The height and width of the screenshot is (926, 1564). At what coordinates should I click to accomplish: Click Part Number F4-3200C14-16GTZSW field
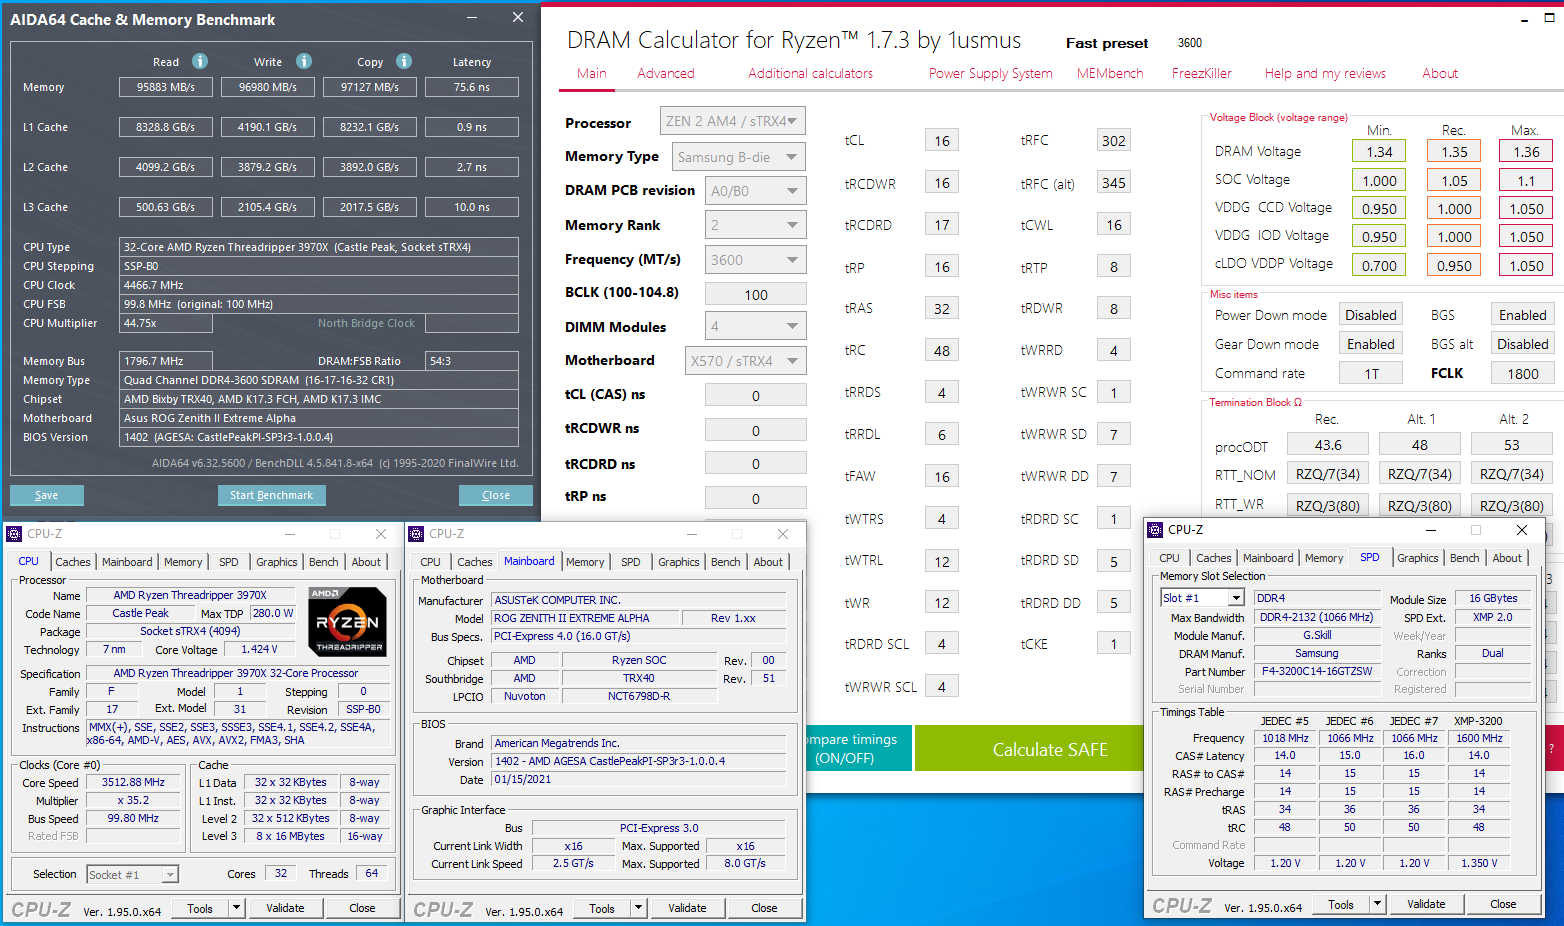[x=1317, y=671]
